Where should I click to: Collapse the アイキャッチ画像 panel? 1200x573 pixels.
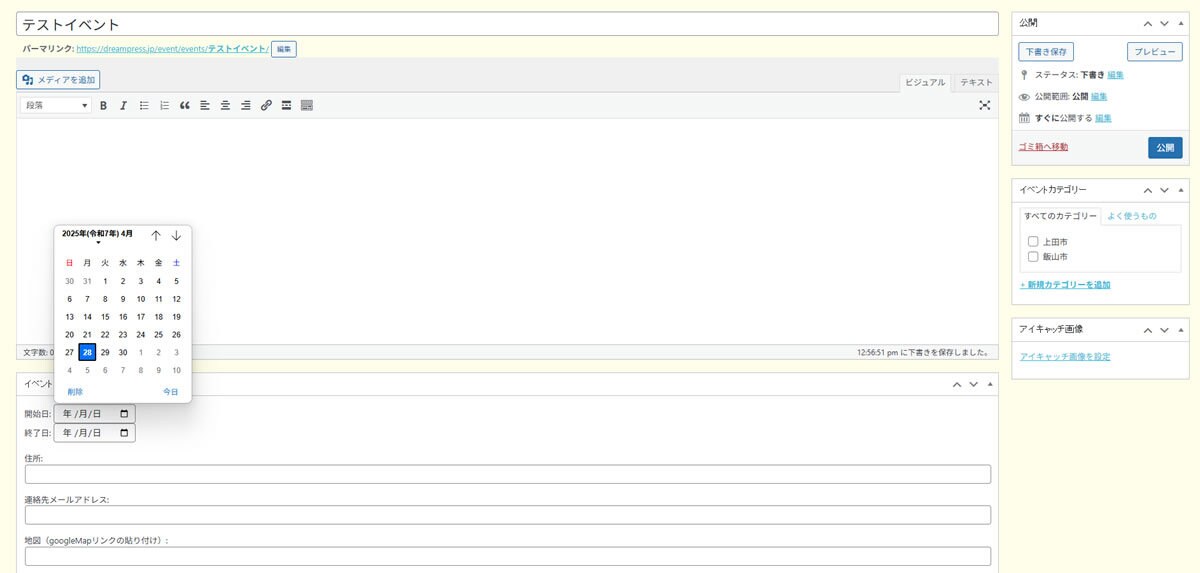pos(1181,329)
